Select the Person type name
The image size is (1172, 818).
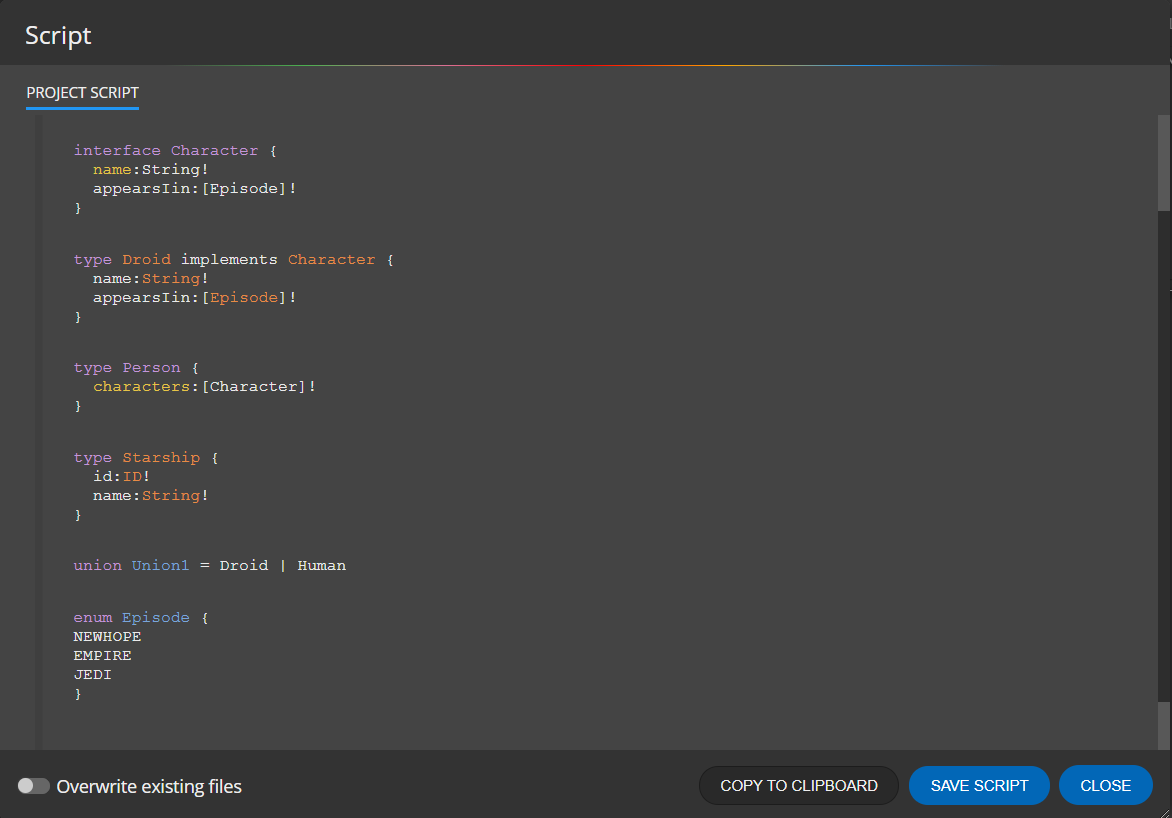(151, 367)
